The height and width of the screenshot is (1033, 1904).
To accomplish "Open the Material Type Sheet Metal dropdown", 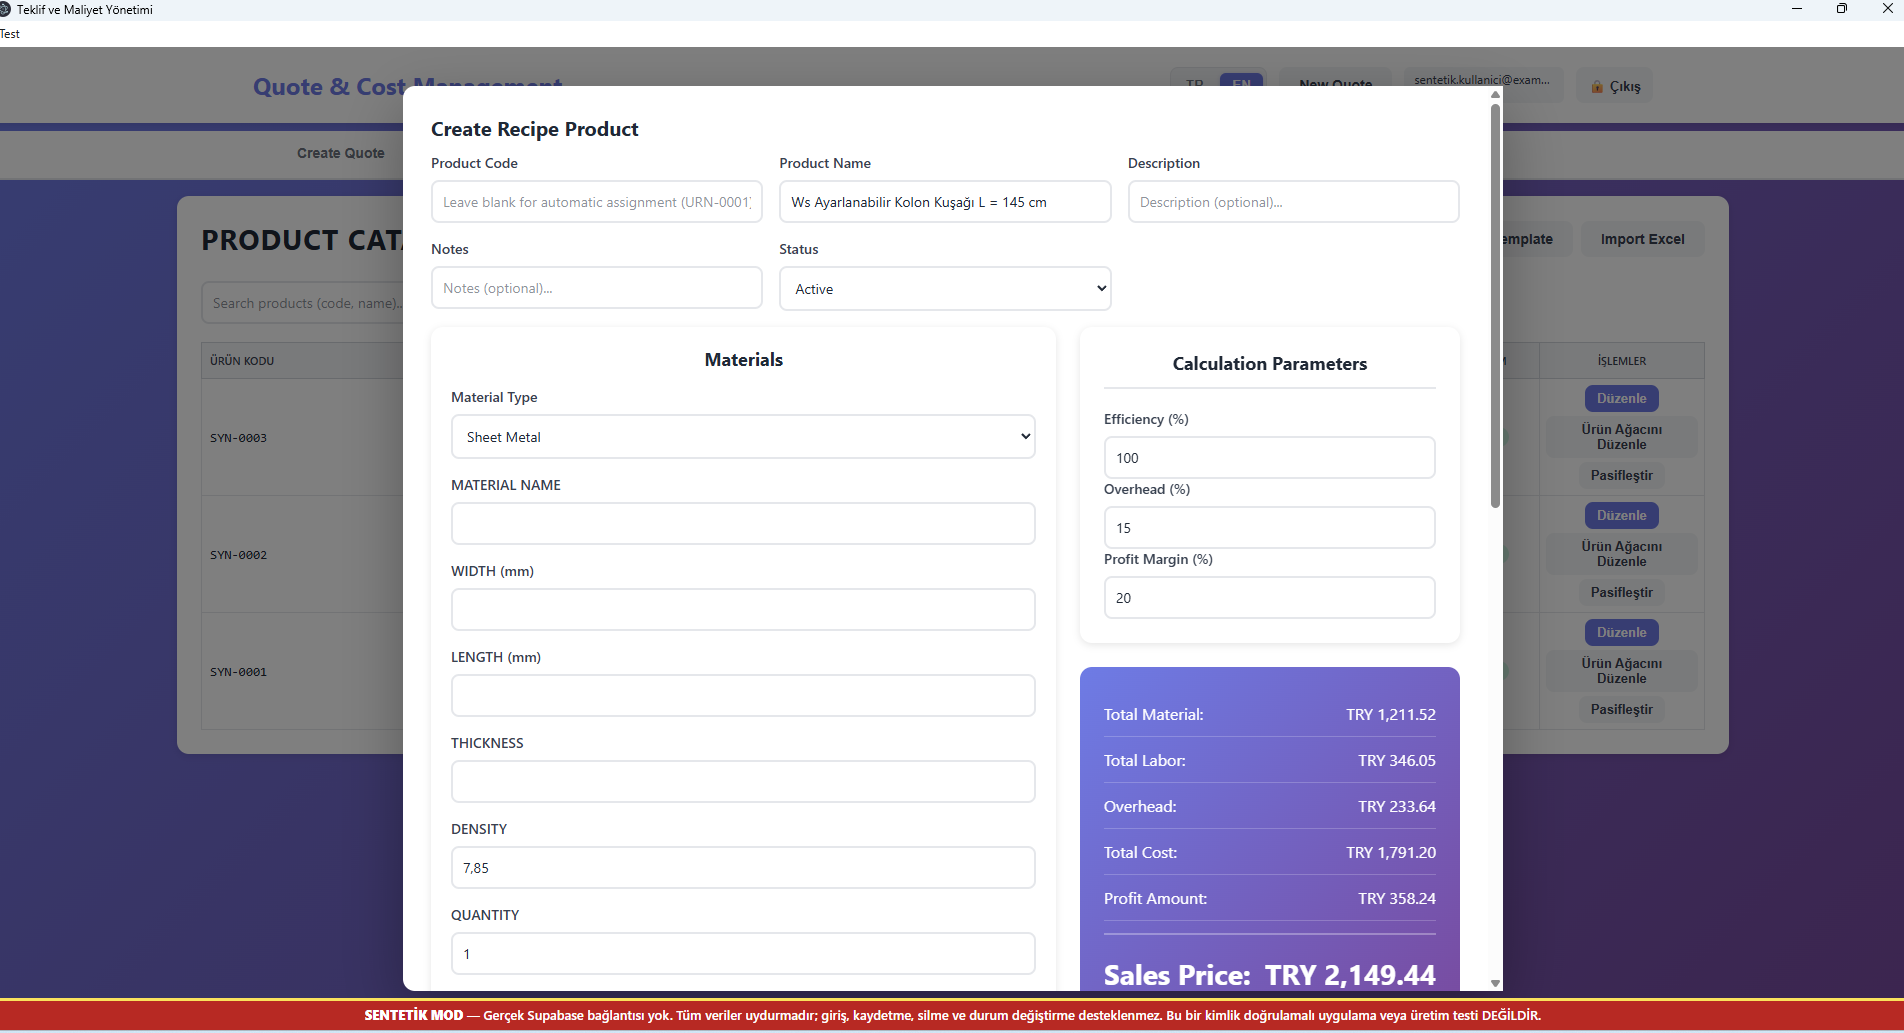I will [x=743, y=437].
